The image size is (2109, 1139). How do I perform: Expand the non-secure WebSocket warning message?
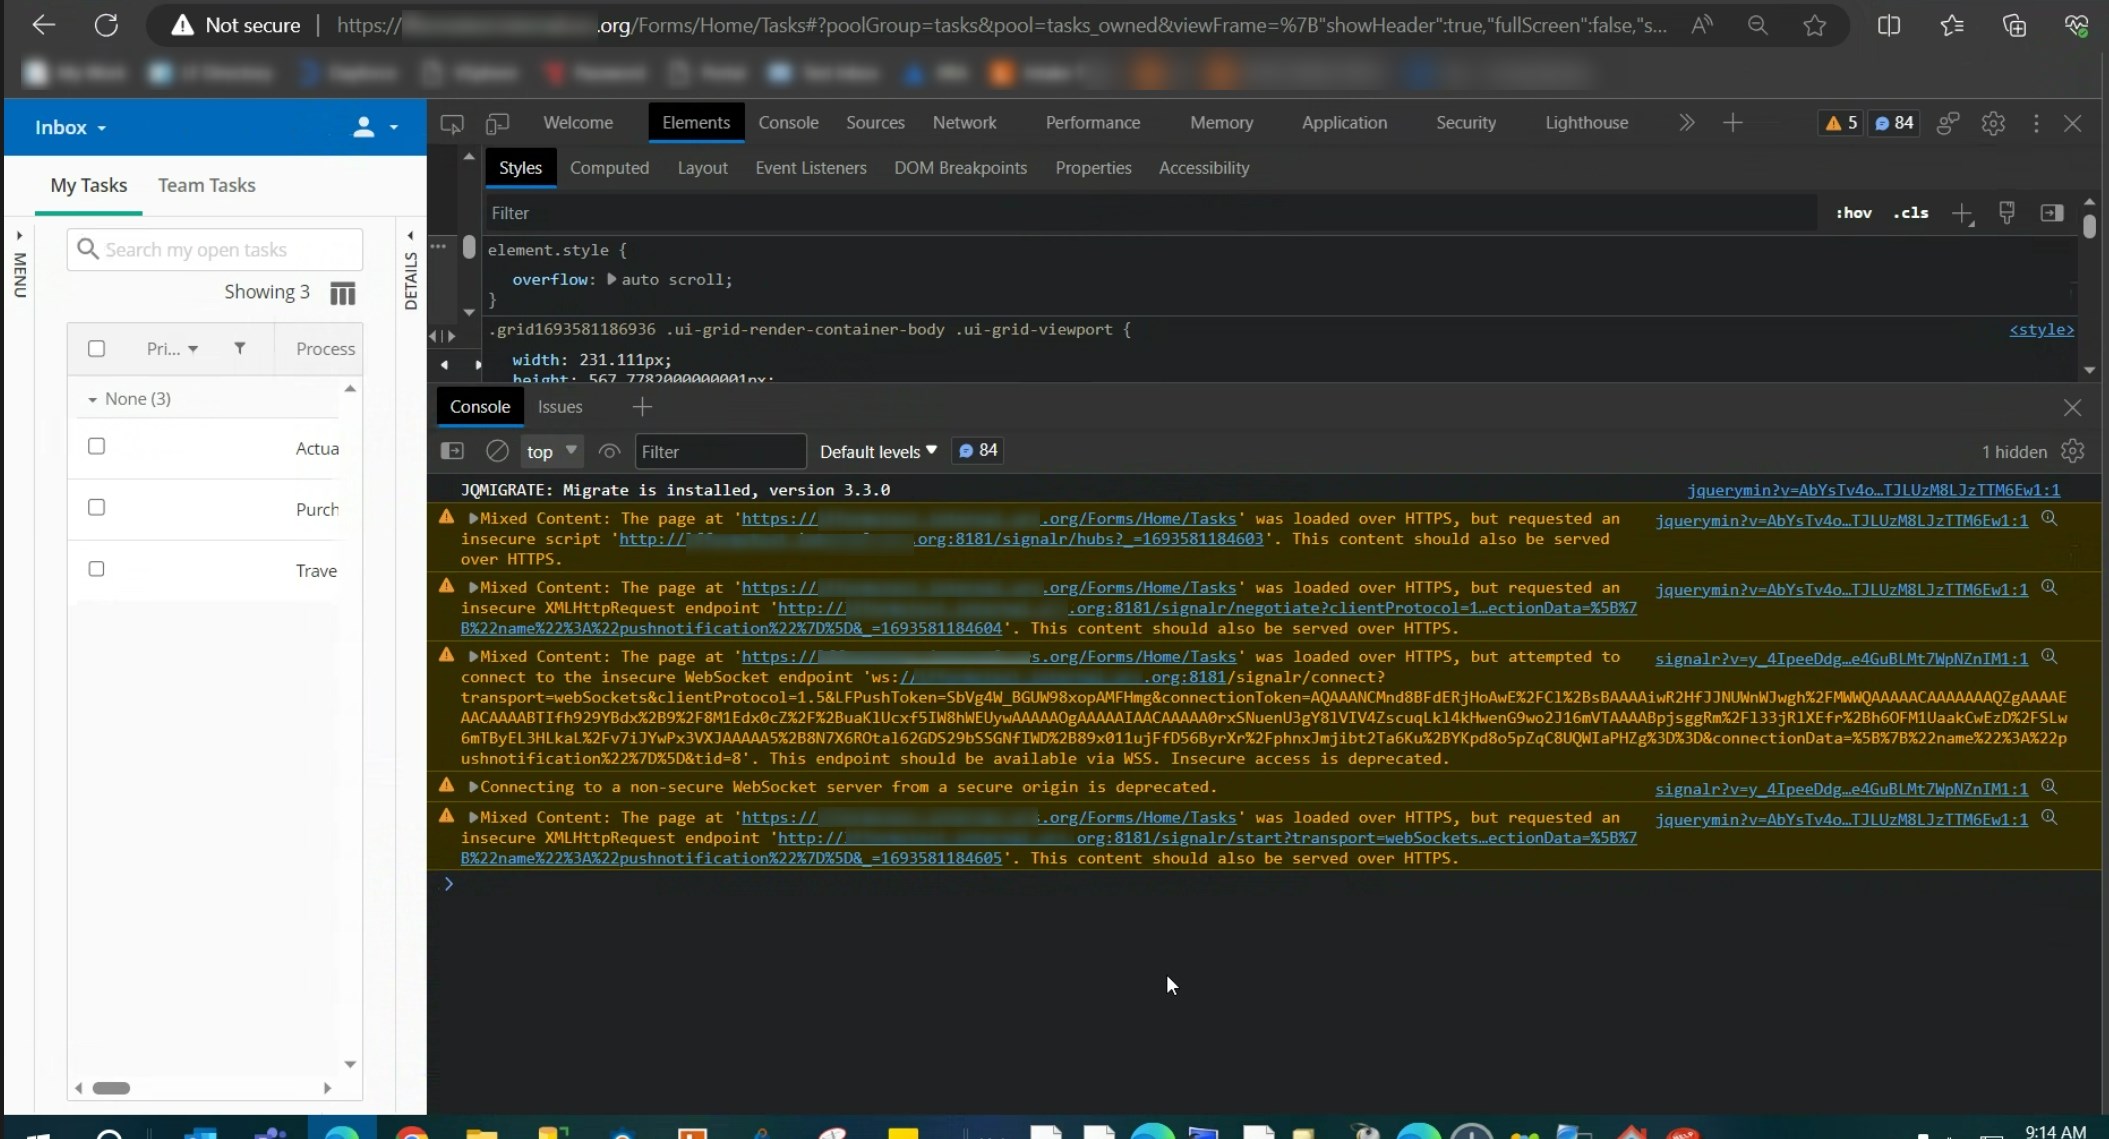point(473,787)
